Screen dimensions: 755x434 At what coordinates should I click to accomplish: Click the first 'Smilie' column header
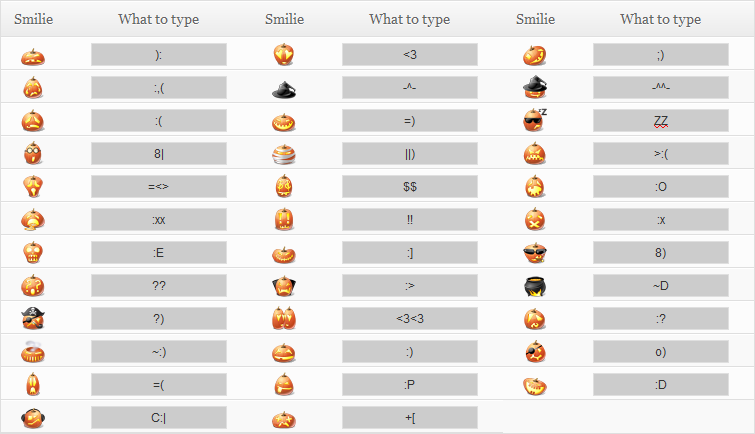[33, 19]
